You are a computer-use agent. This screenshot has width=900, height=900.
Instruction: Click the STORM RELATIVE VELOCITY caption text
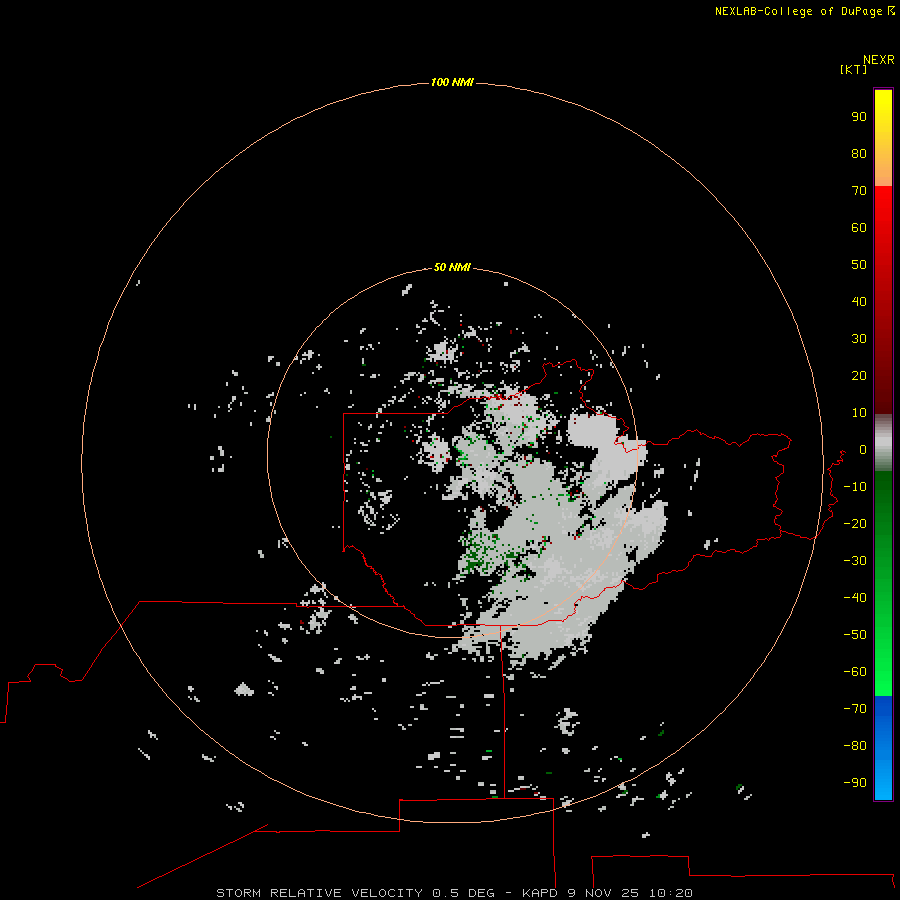point(319,893)
